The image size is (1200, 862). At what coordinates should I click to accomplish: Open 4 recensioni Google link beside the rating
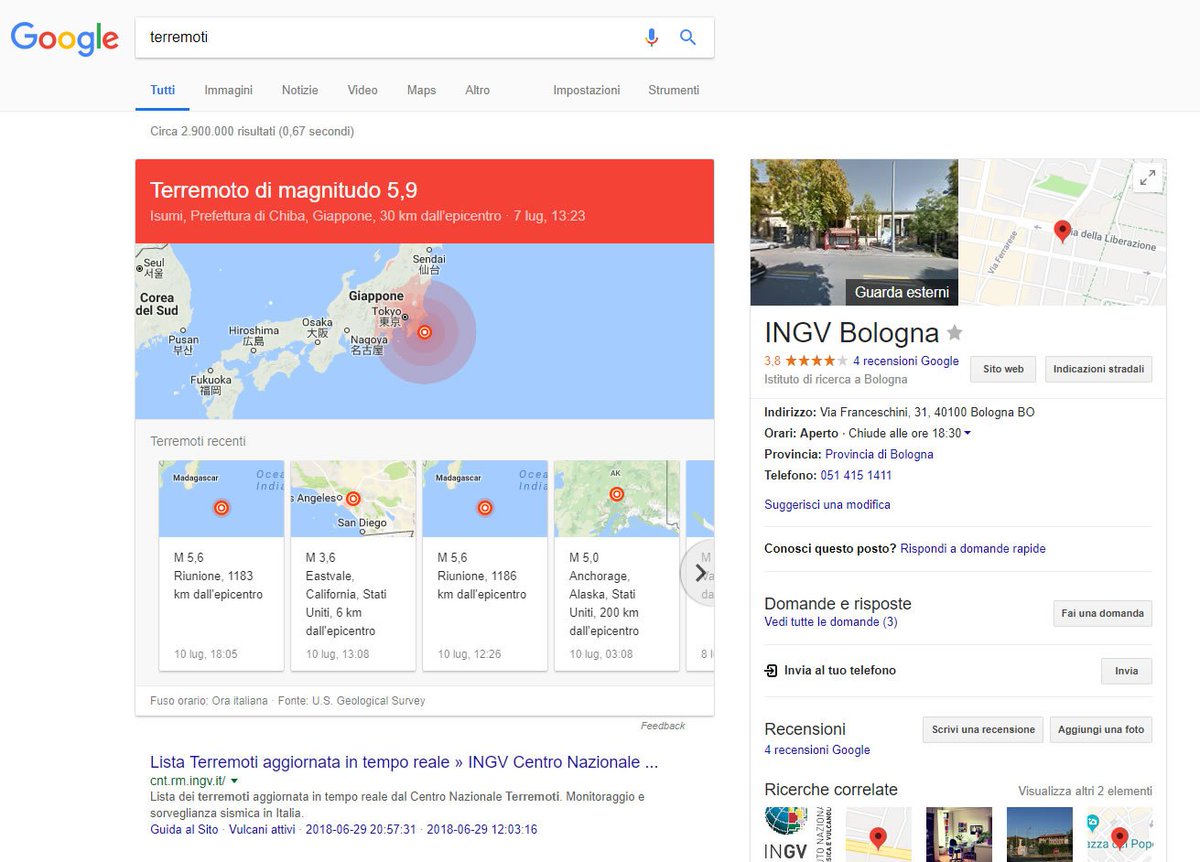click(906, 361)
